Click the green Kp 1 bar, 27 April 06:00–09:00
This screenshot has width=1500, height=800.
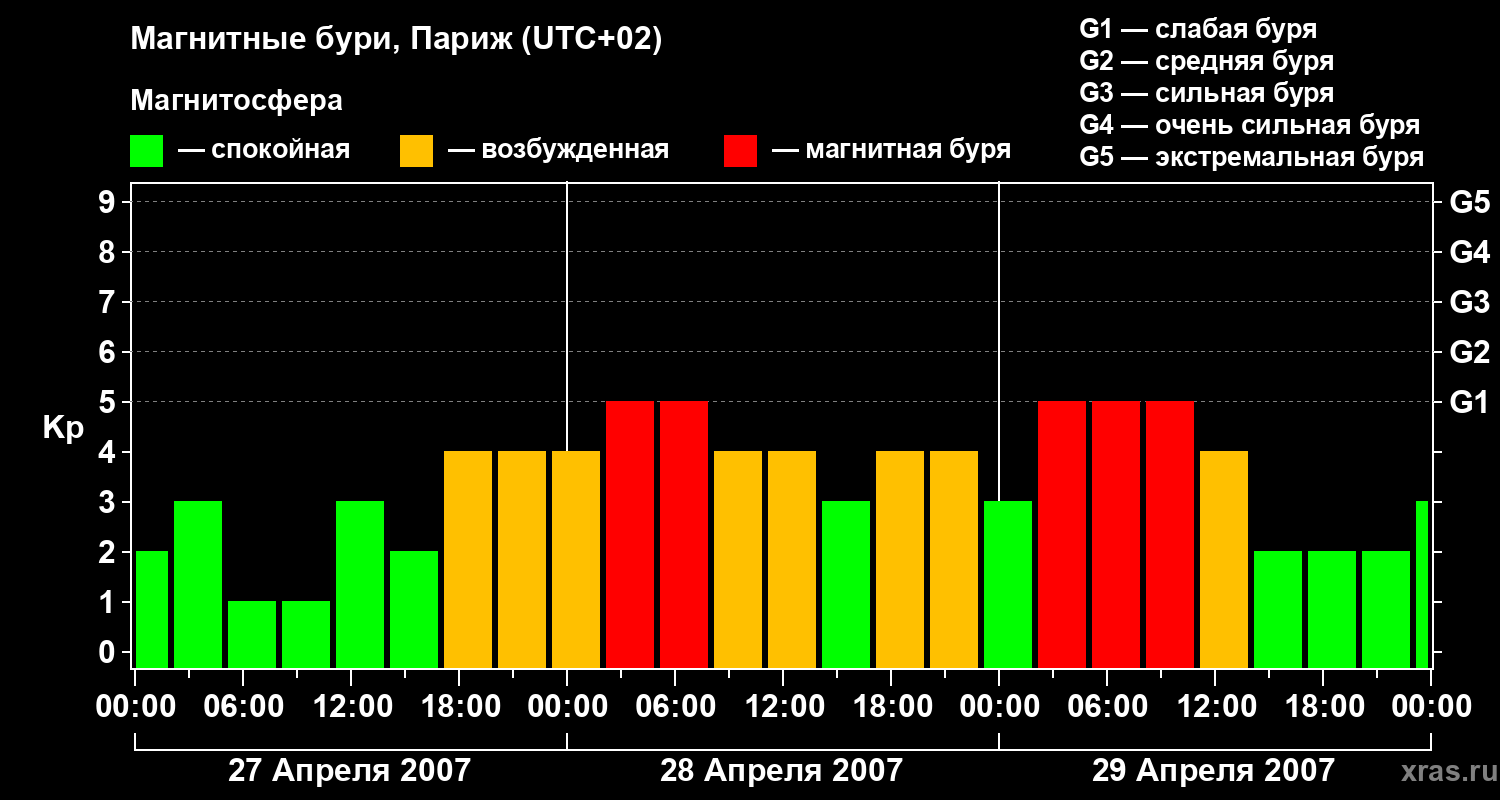pos(252,635)
